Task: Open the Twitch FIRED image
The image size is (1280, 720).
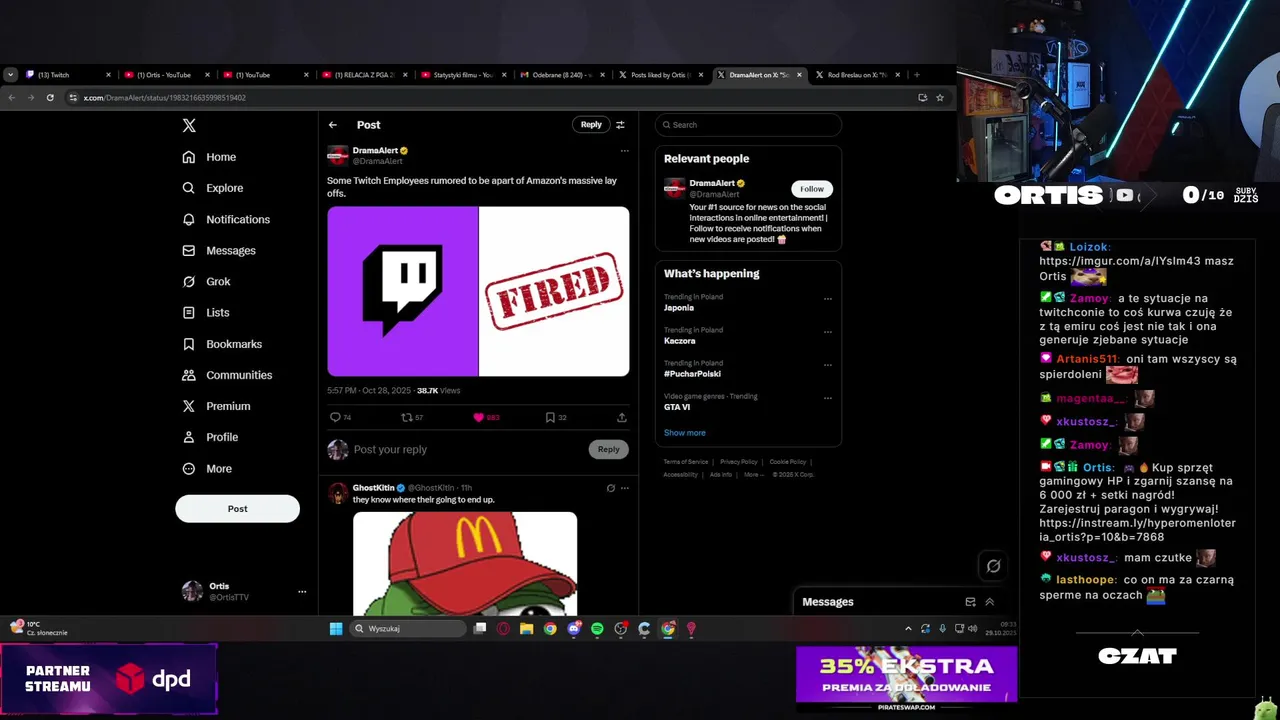Action: [478, 291]
